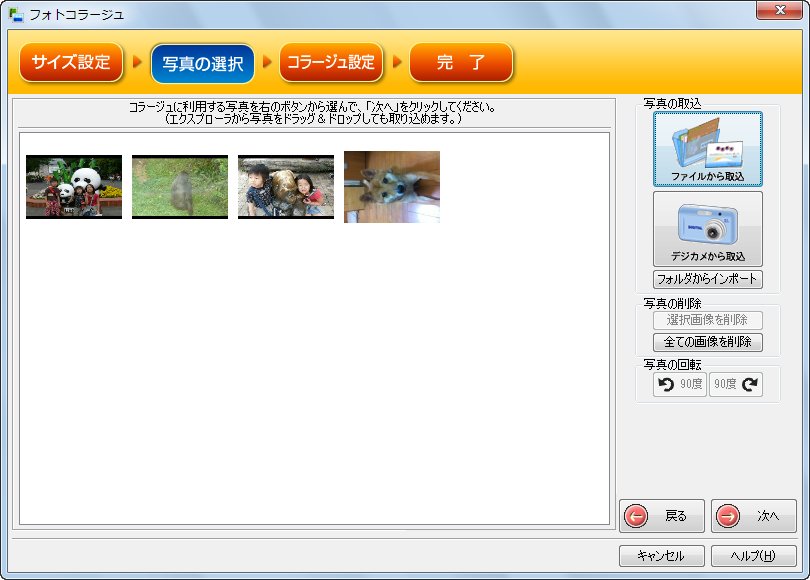Switch to the サイズ設定 step
This screenshot has height=580, width=810.
pos(71,62)
